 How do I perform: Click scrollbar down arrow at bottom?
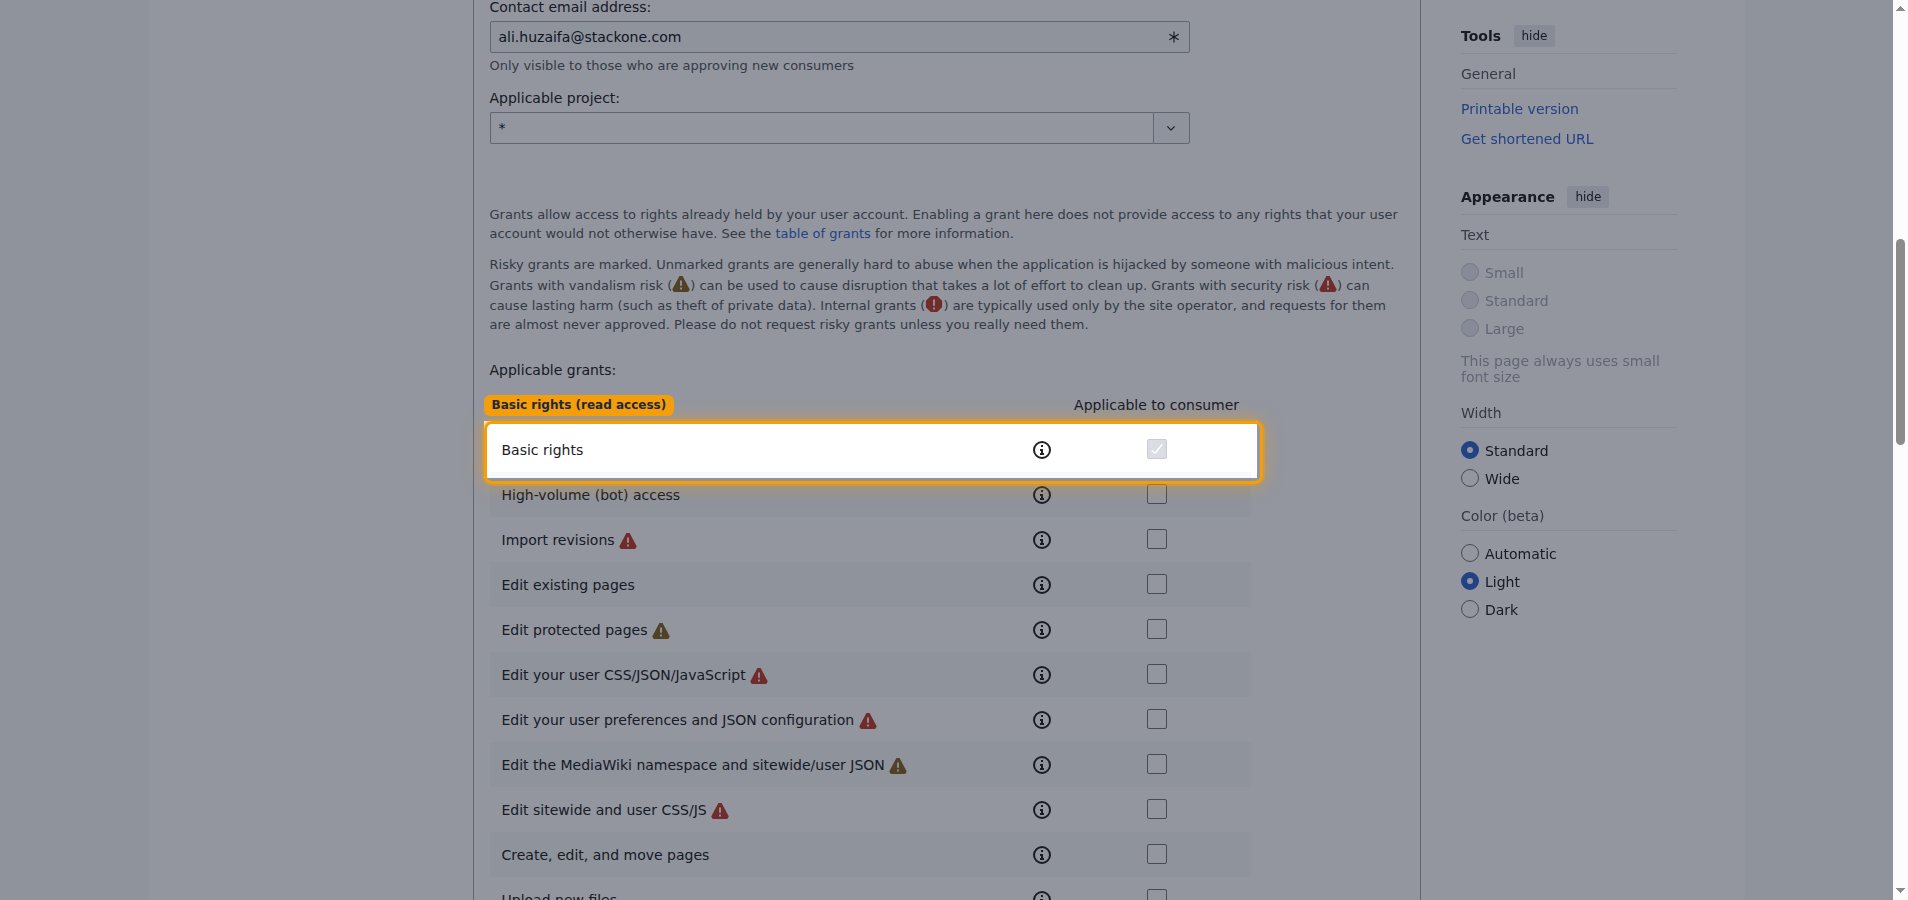1900,890
